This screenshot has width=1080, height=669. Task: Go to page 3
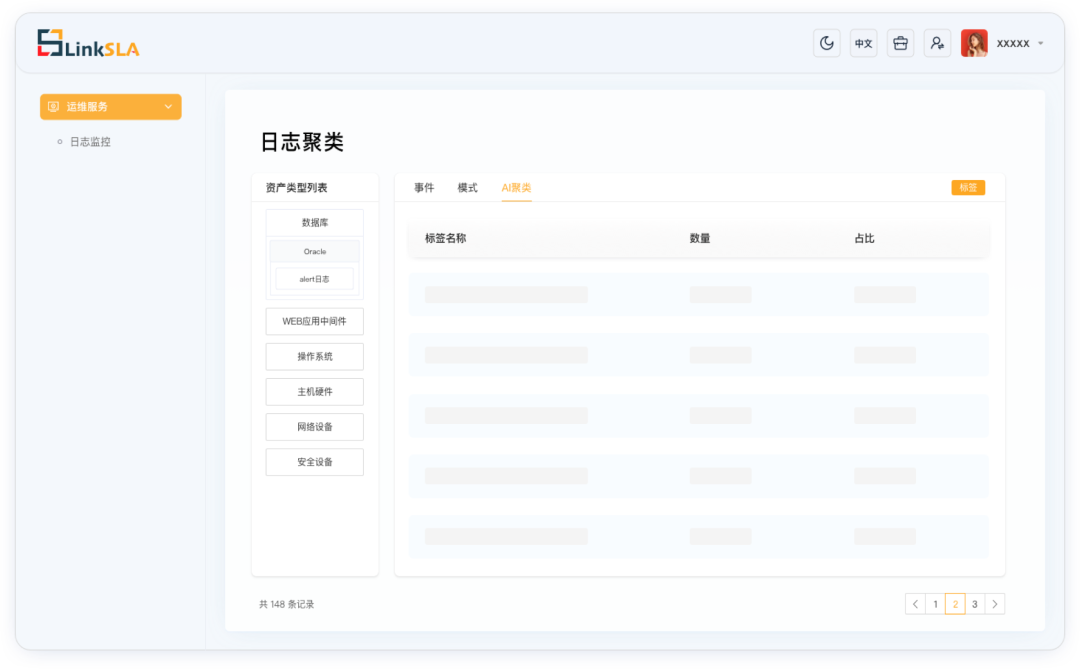tap(975, 604)
